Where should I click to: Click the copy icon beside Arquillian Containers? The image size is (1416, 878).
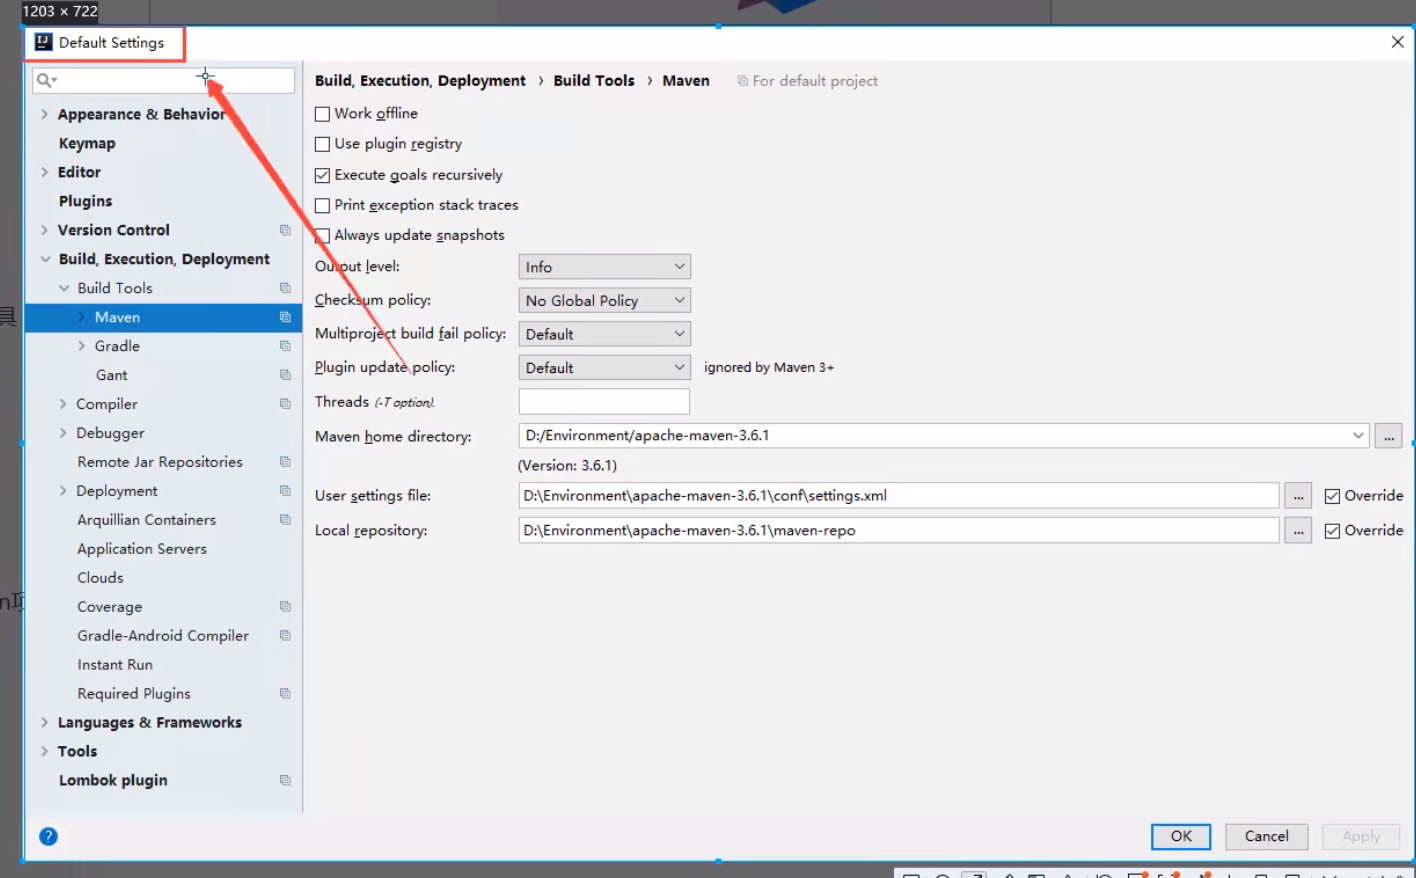pos(285,520)
